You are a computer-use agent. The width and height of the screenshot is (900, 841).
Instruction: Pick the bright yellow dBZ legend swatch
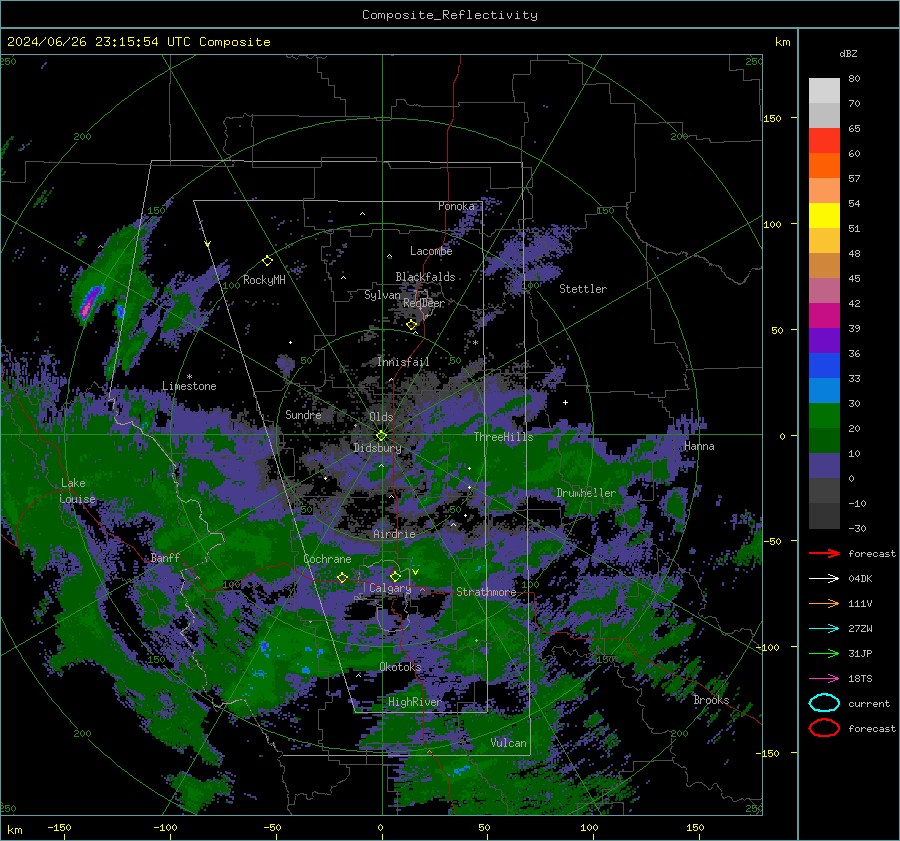pyautogui.click(x=824, y=216)
